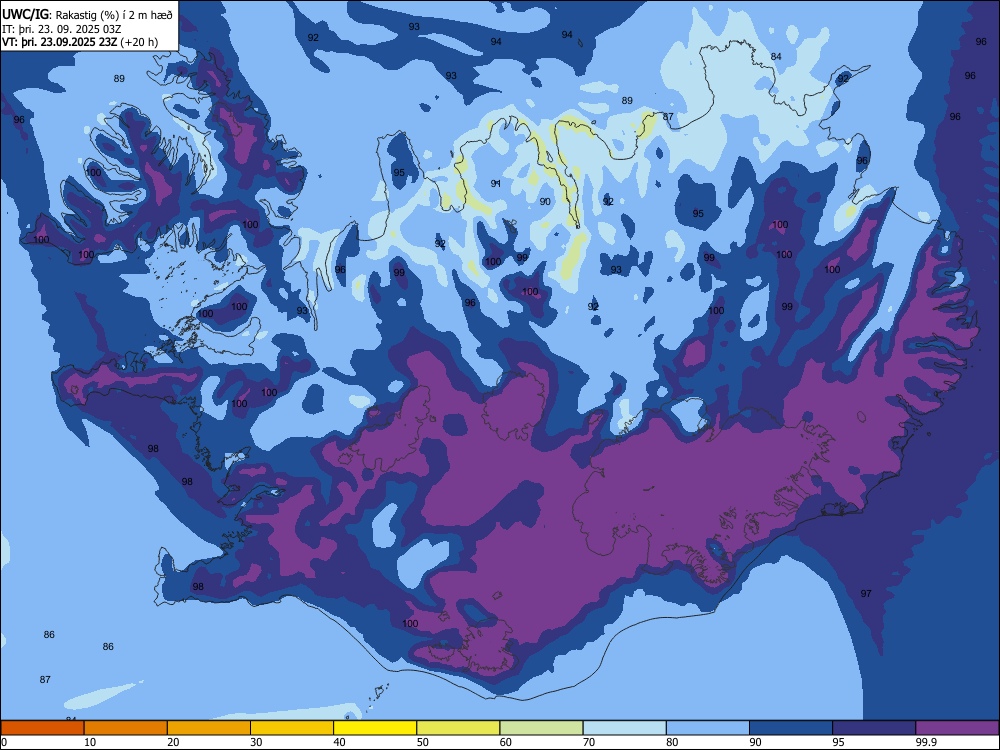The height and width of the screenshot is (750, 1000).
Task: Click the 40–50 bright yellow legend swatch
Action: [x=375, y=728]
